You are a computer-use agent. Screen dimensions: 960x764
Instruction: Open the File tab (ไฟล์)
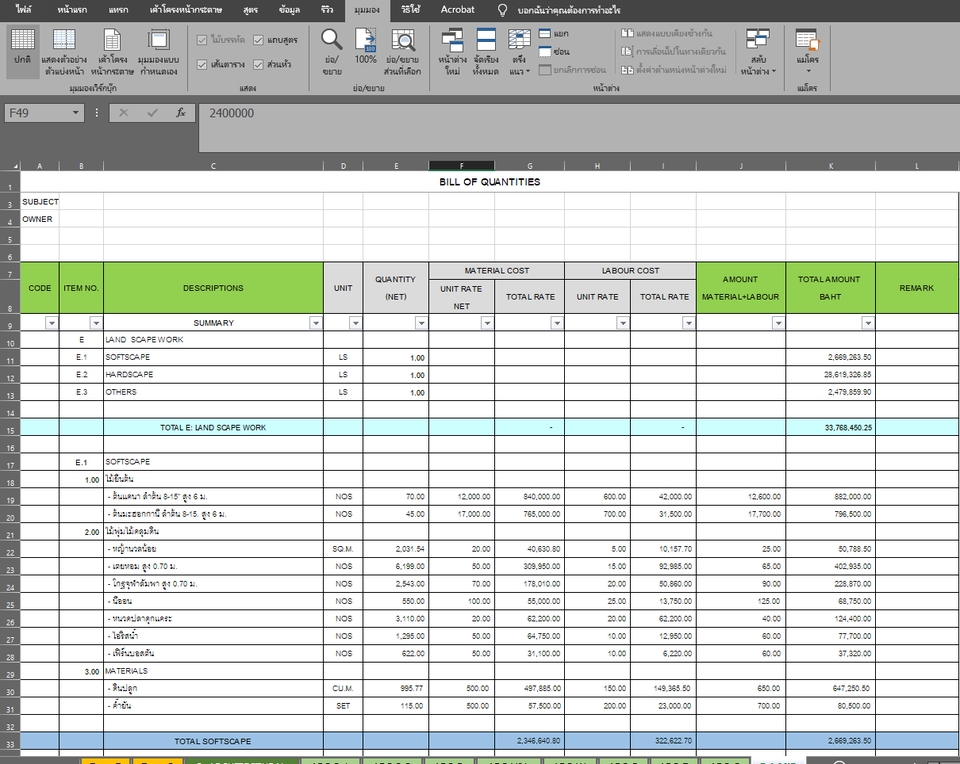pyautogui.click(x=23, y=10)
